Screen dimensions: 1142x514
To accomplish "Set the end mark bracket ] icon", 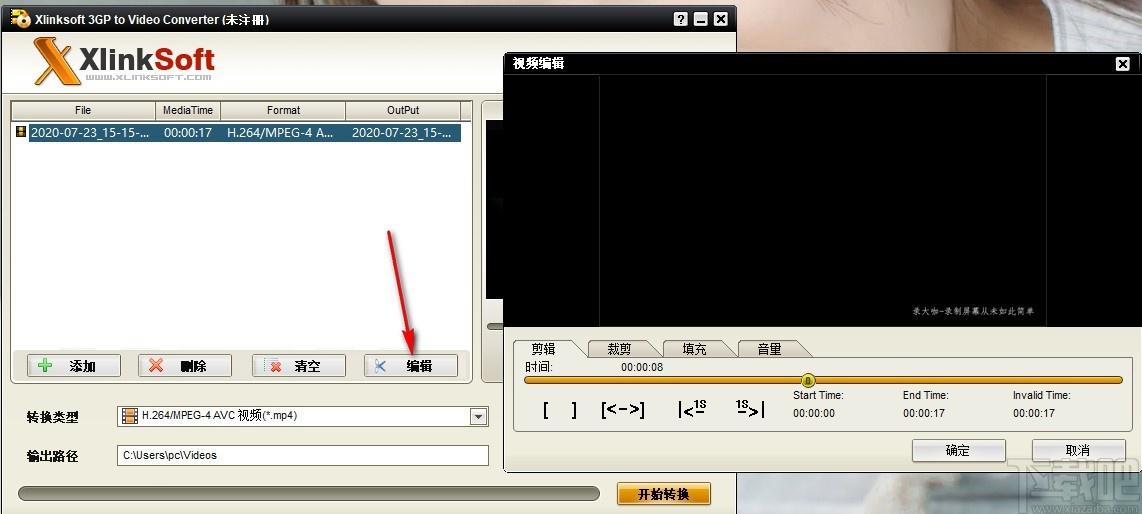I will (574, 411).
